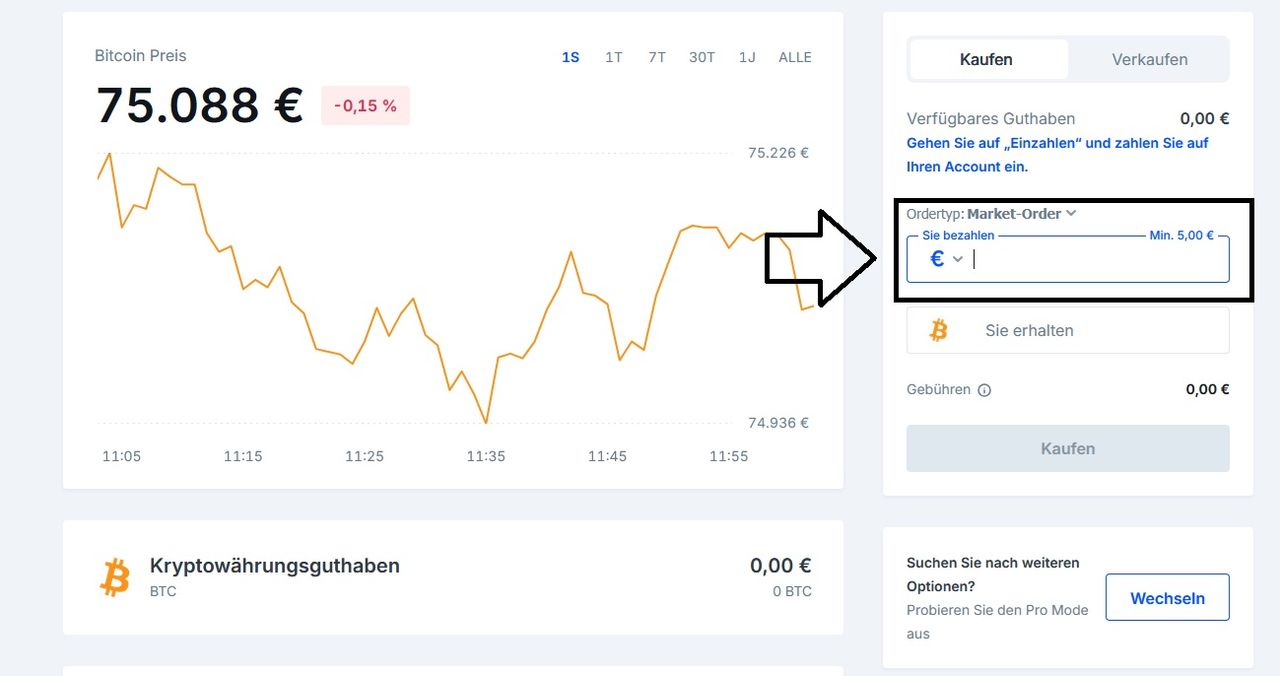Click the -0,15 % price change badge

(365, 105)
